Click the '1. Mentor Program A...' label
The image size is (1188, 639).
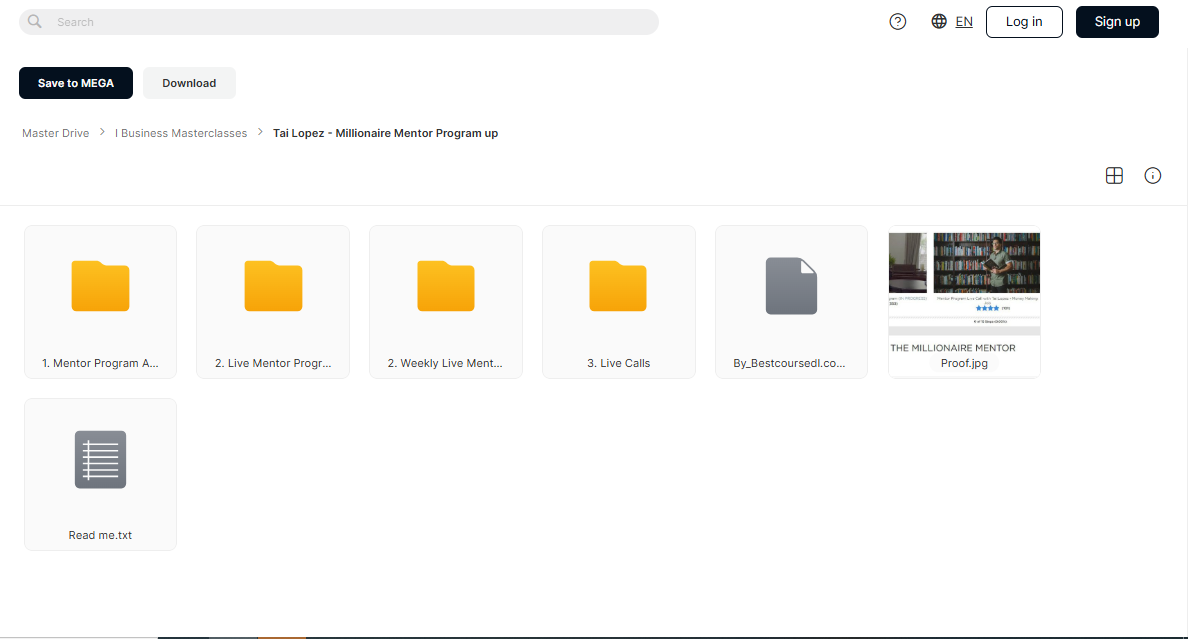click(100, 363)
